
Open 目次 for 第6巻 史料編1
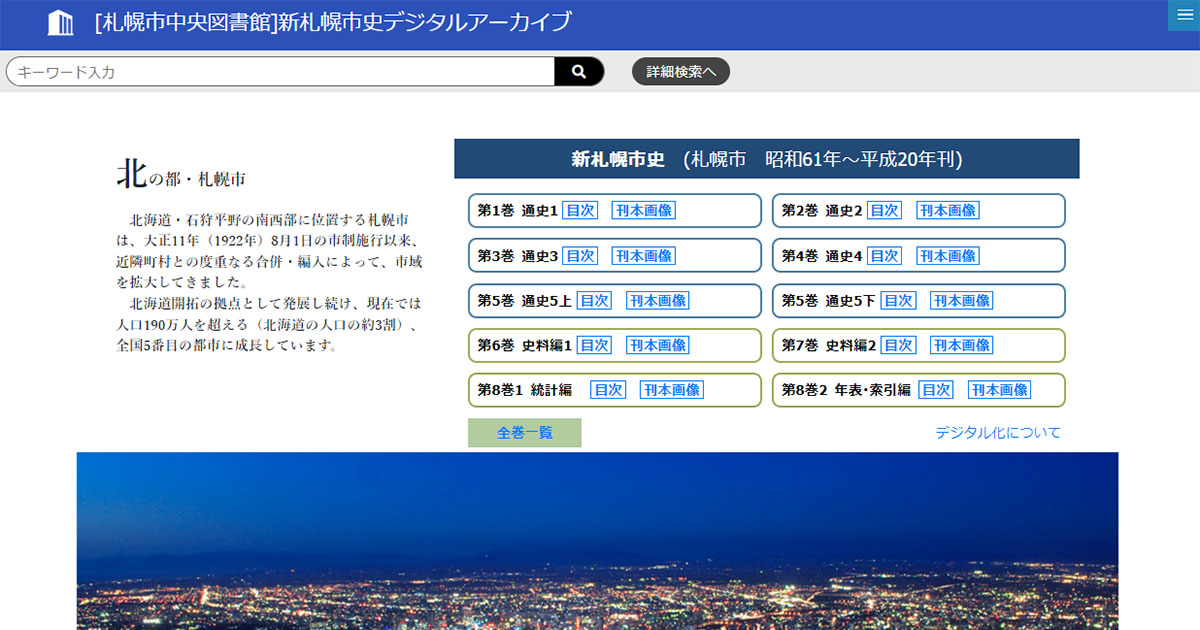(x=594, y=345)
